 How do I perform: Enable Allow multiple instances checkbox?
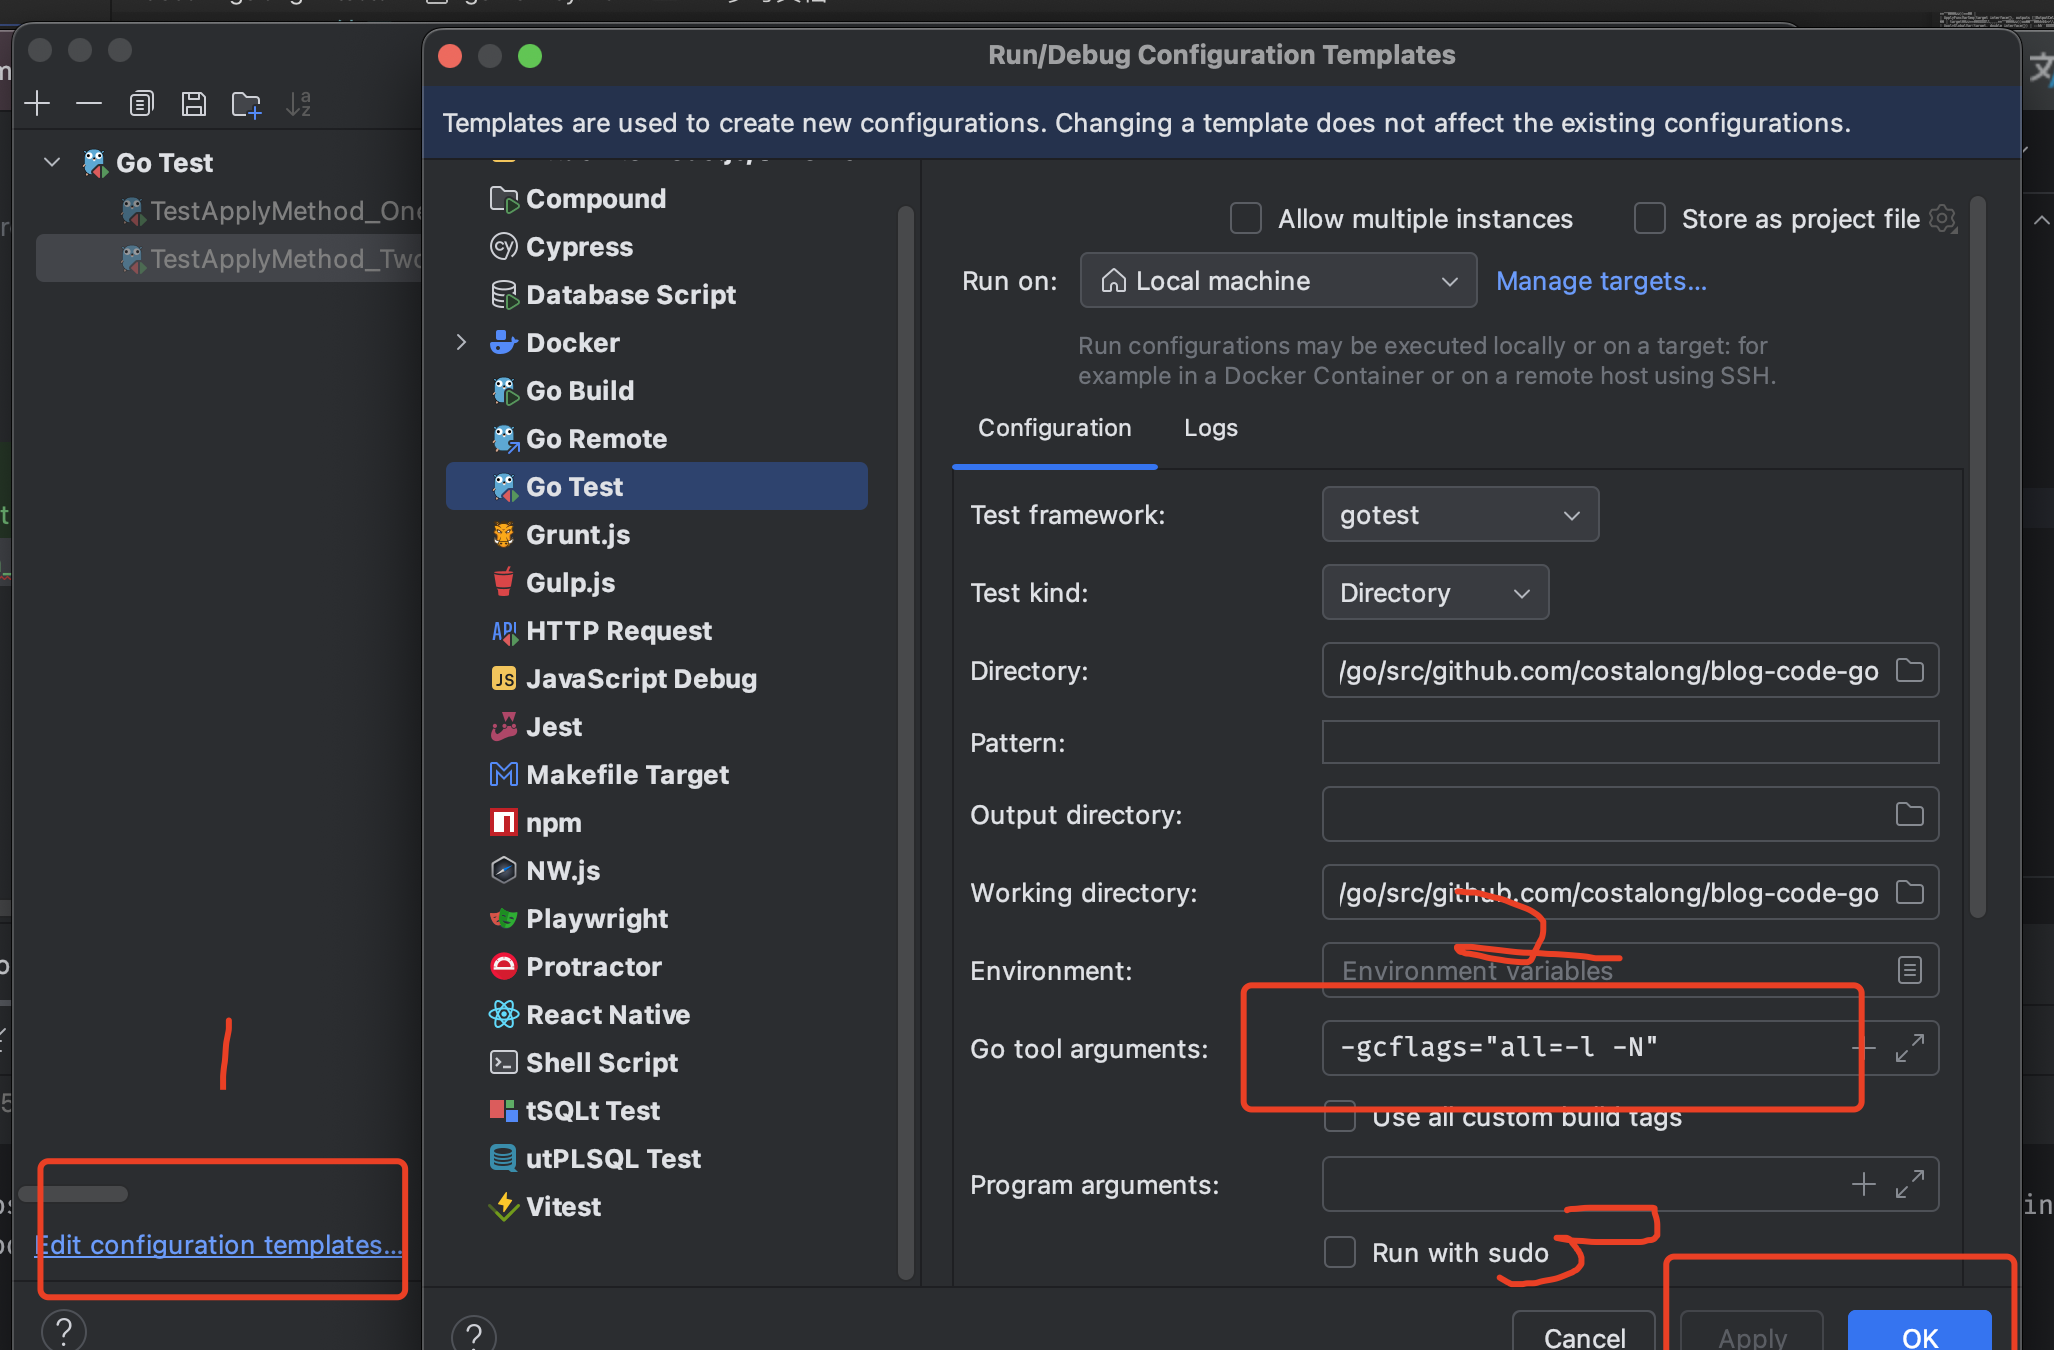pyautogui.click(x=1246, y=219)
